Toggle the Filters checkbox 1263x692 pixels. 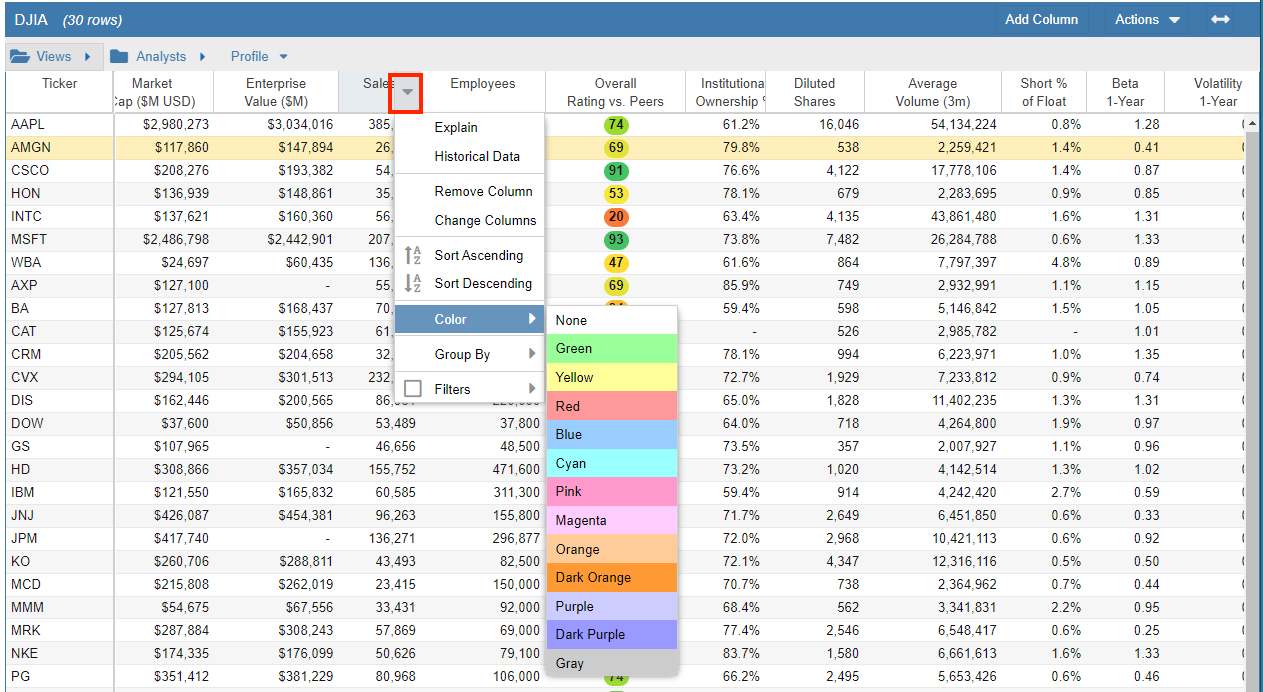point(413,389)
